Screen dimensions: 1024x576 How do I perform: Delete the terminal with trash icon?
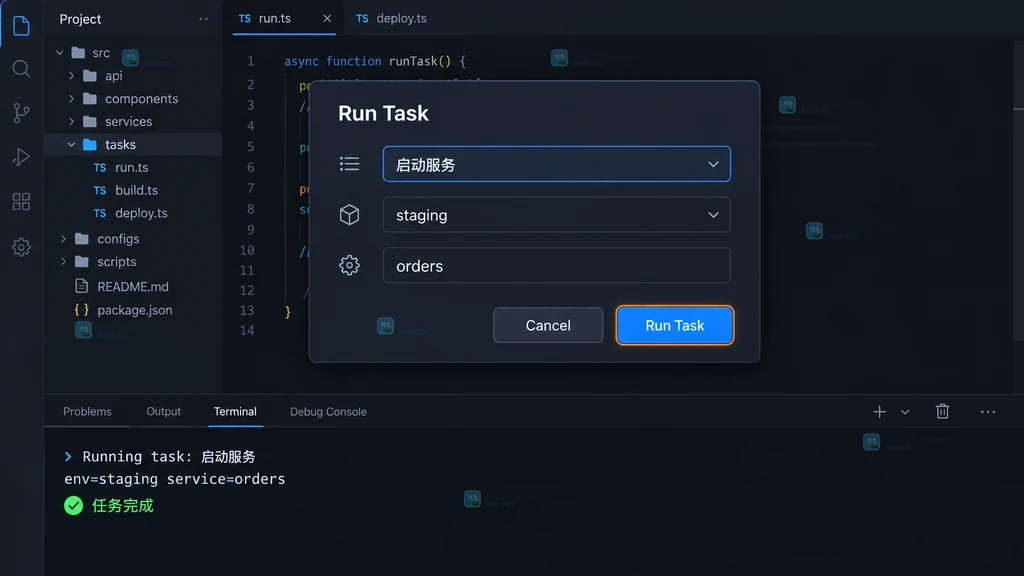[x=942, y=411]
